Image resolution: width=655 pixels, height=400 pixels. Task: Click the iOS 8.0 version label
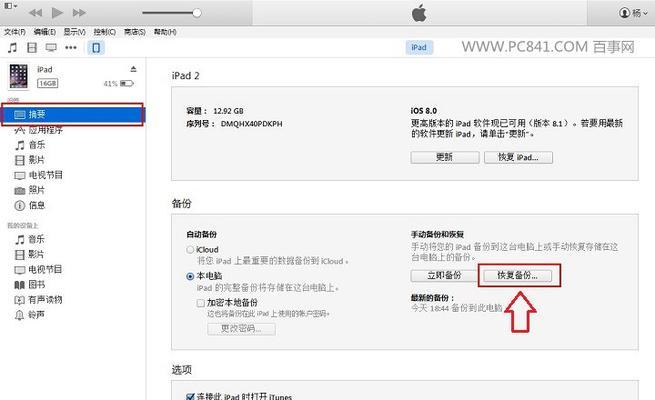(424, 111)
